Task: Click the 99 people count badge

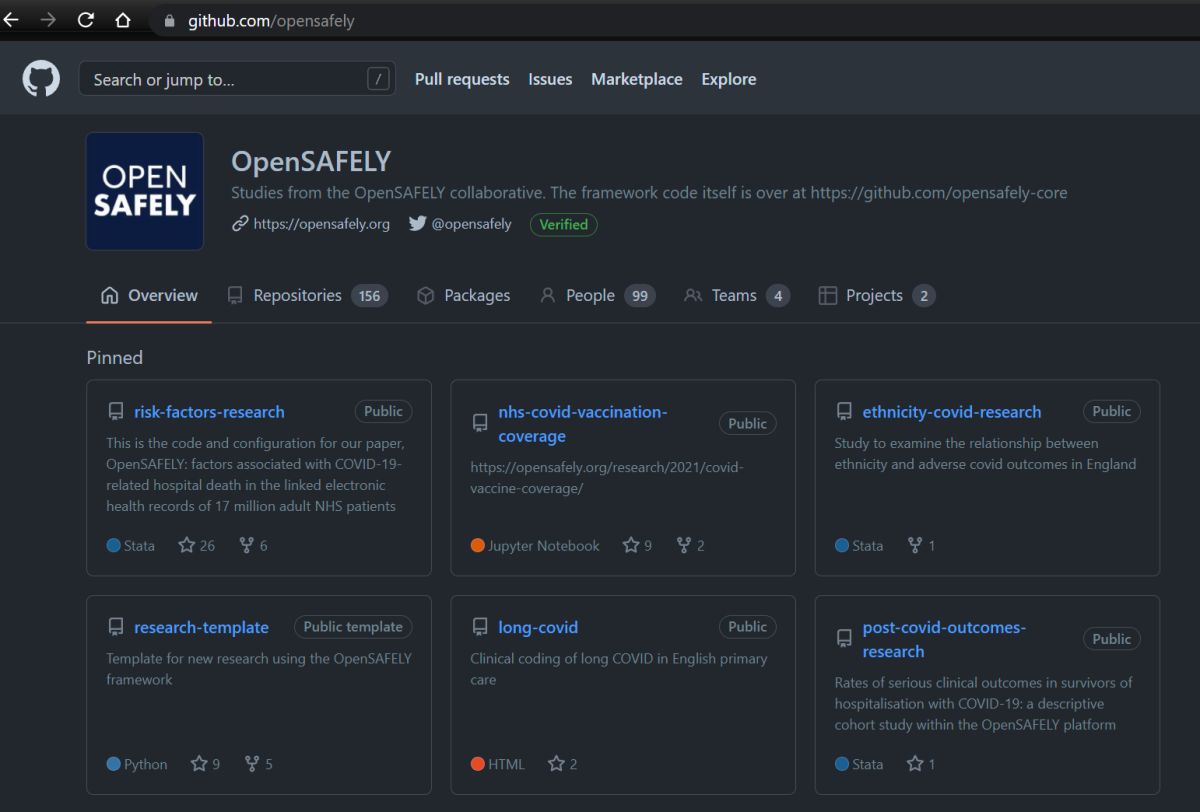Action: coord(640,295)
